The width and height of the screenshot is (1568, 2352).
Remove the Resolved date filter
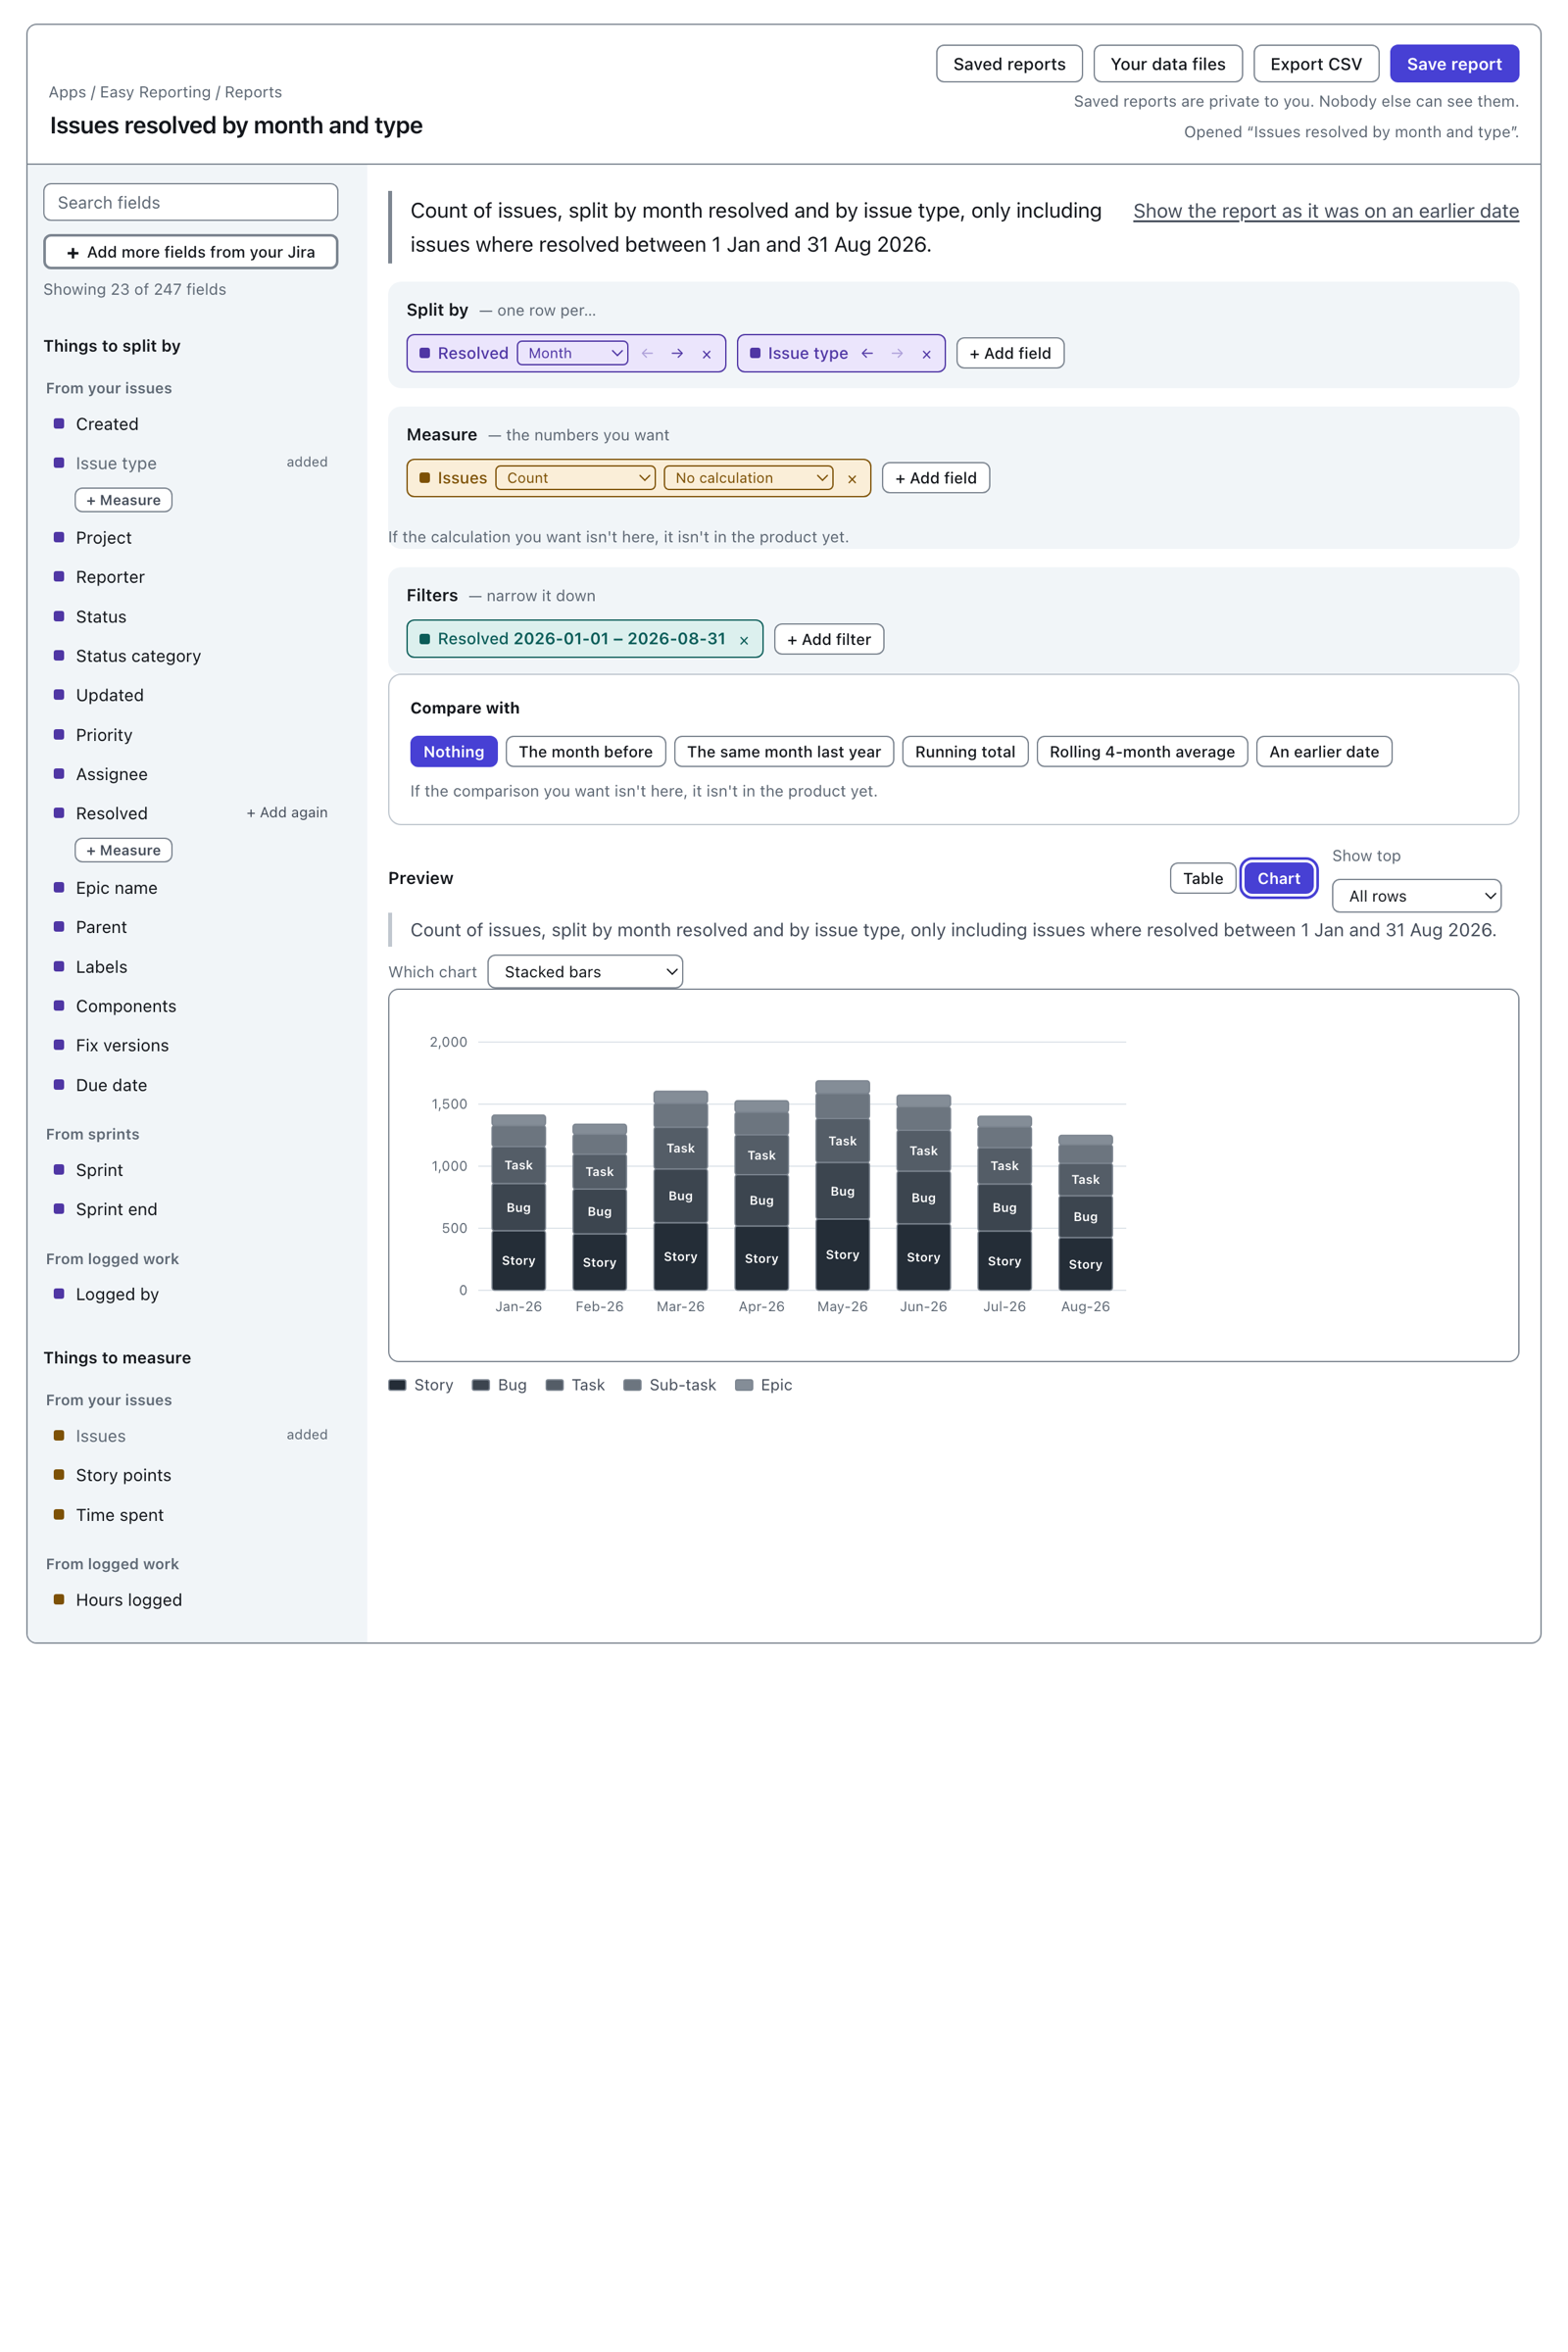pos(744,640)
